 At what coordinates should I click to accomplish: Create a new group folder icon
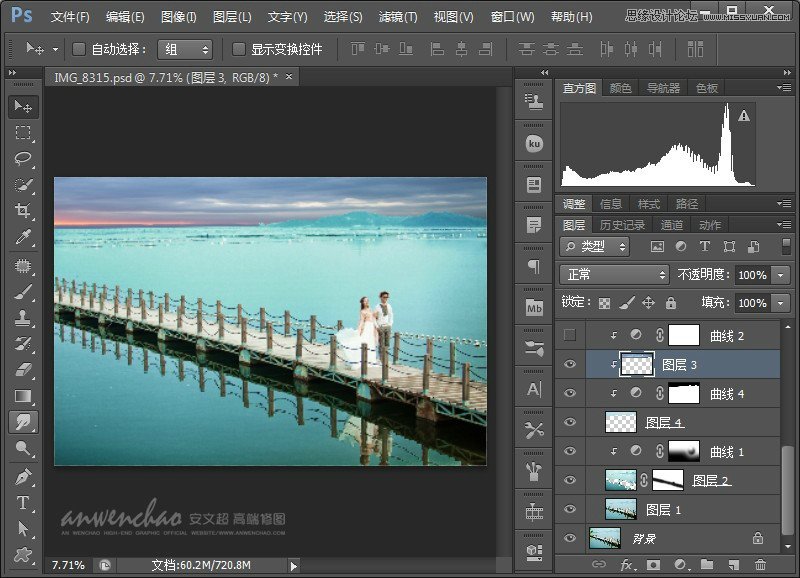[707, 564]
